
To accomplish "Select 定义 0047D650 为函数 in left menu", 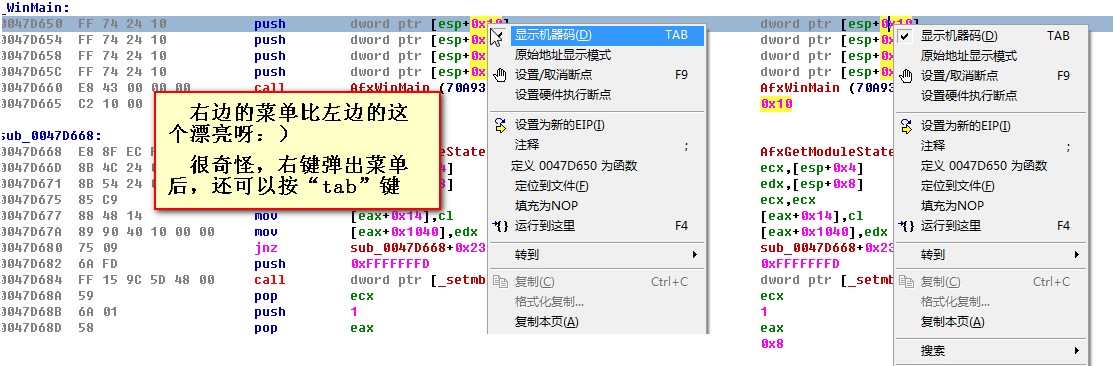I will pyautogui.click(x=574, y=166).
